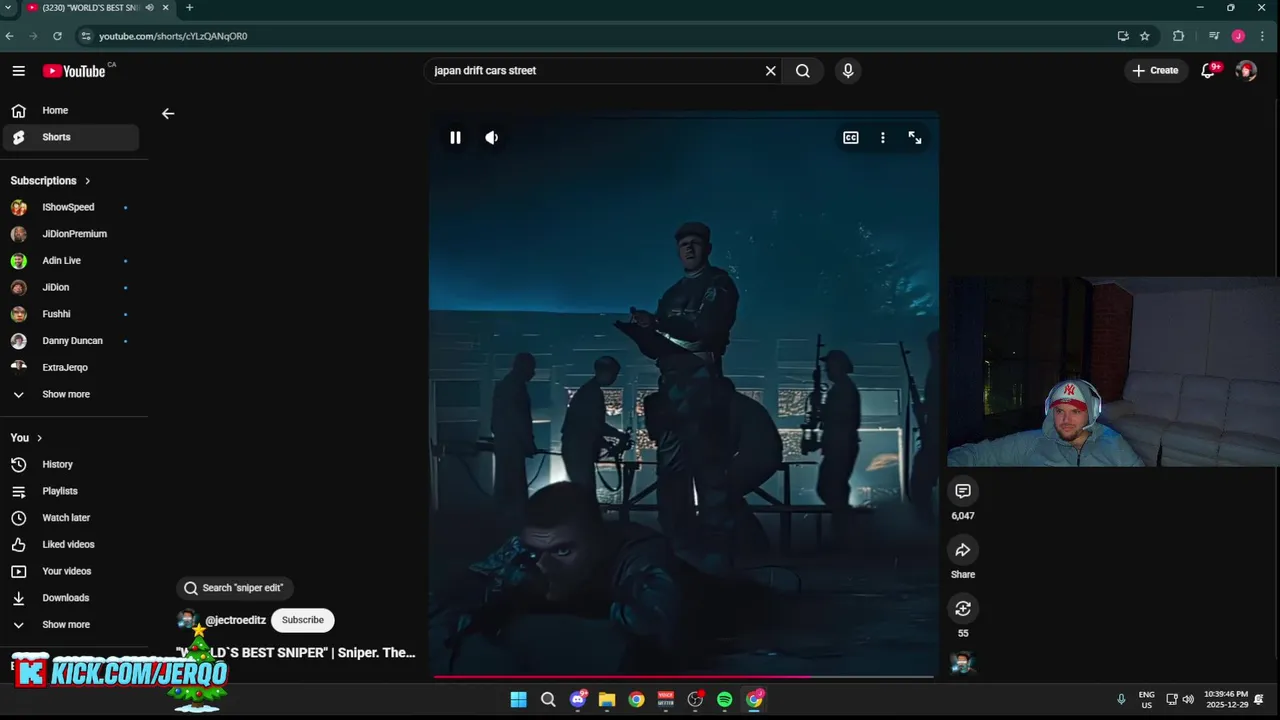1280x720 pixels.
Task: Open Home in the sidebar
Action: (x=71, y=111)
